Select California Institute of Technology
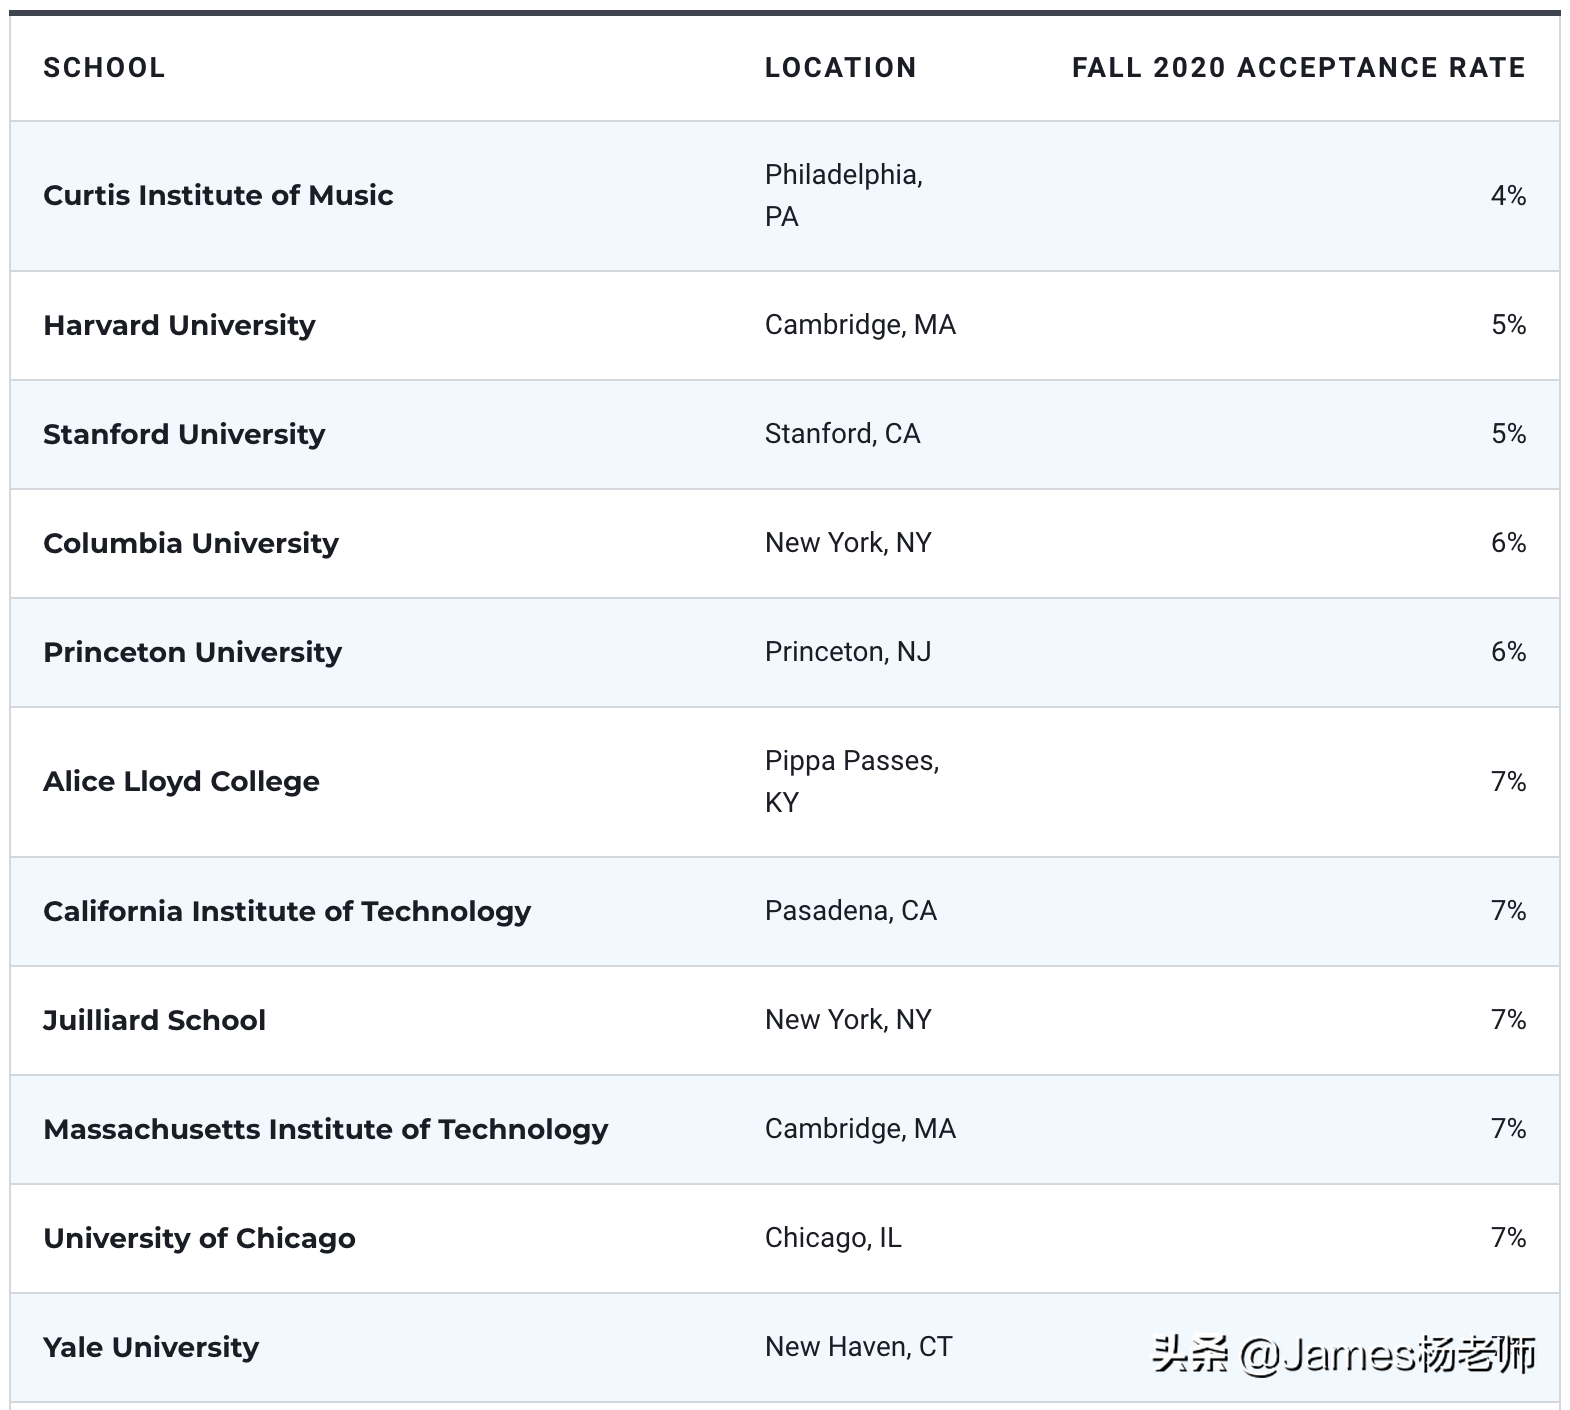Viewport: 1570px width, 1410px height. pyautogui.click(x=287, y=911)
